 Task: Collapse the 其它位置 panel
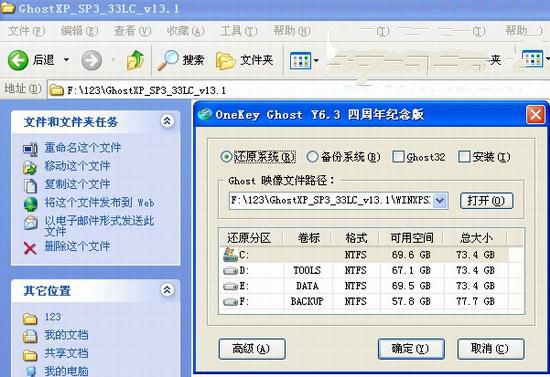click(167, 290)
